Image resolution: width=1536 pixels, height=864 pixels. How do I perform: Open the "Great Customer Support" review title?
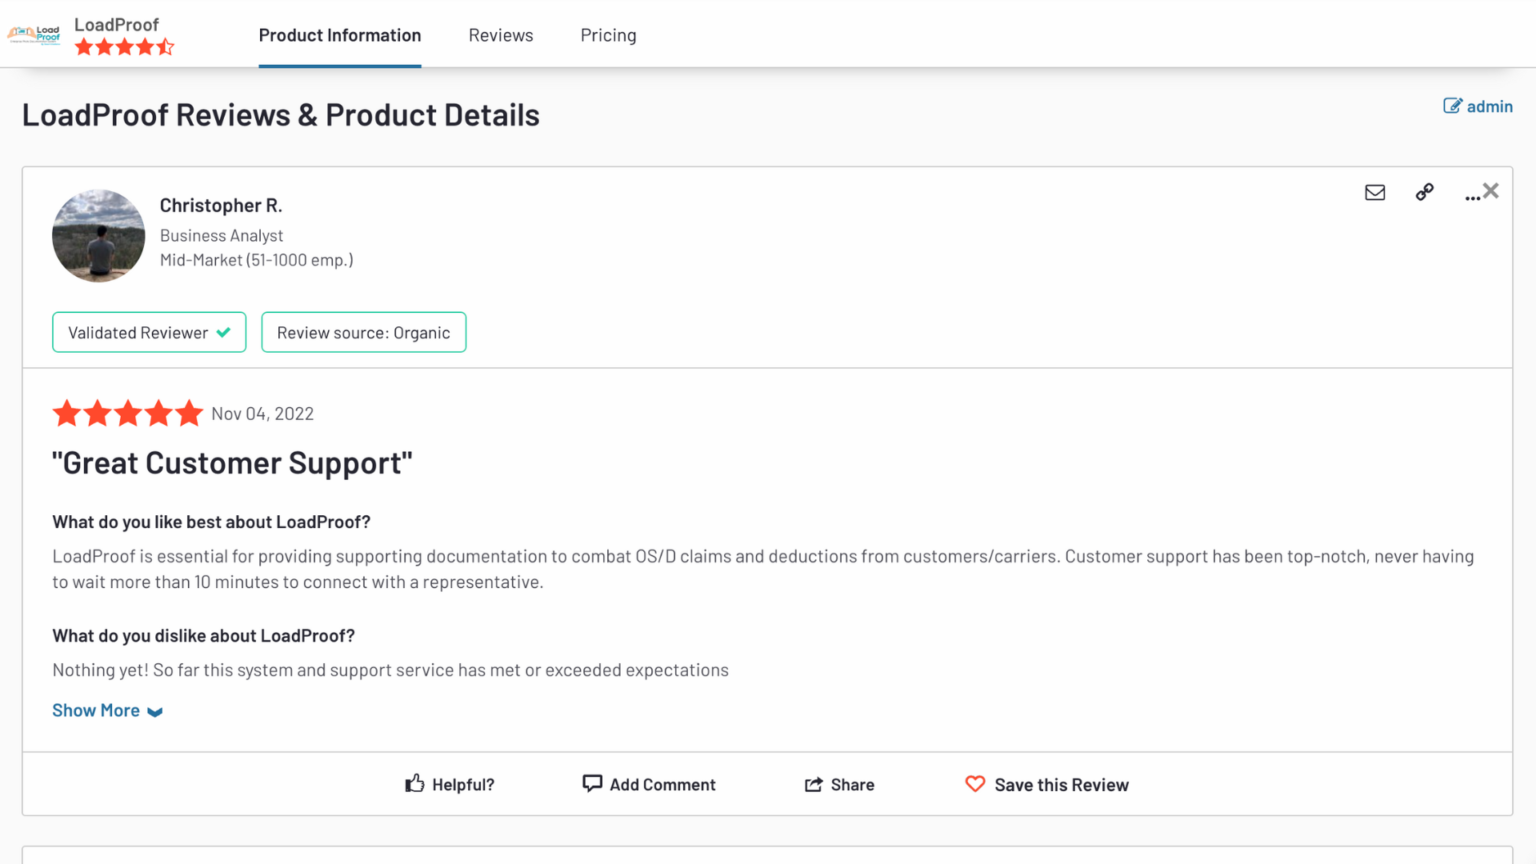(x=232, y=463)
